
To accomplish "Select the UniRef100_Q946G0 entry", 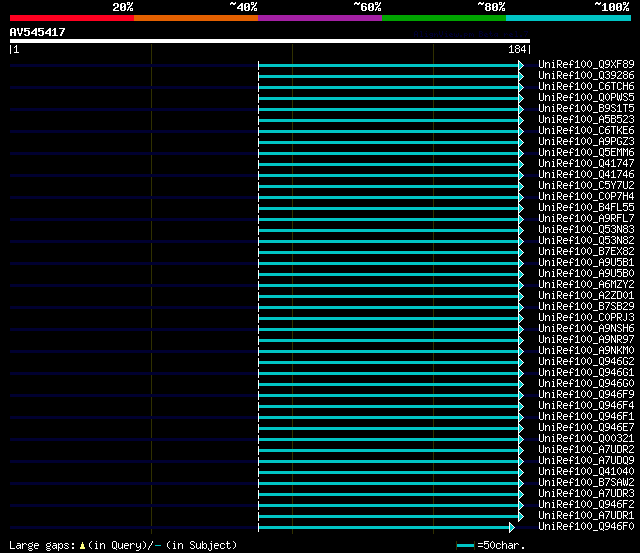I will tap(586, 384).
